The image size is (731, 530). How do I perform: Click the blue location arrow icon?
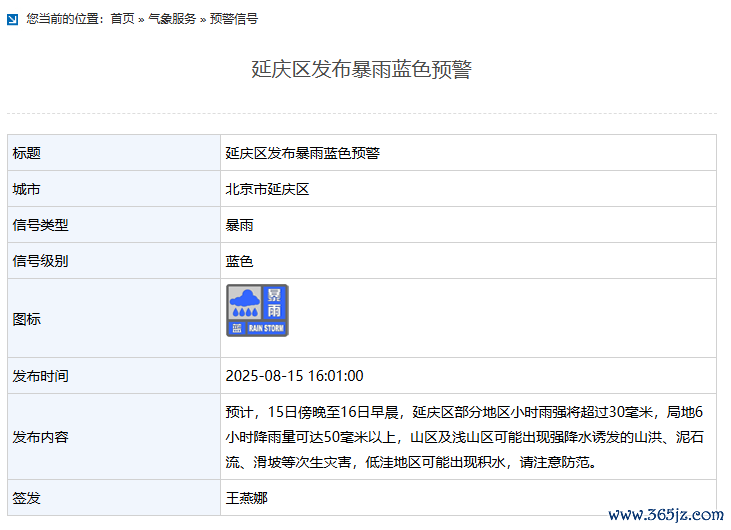coord(13,19)
